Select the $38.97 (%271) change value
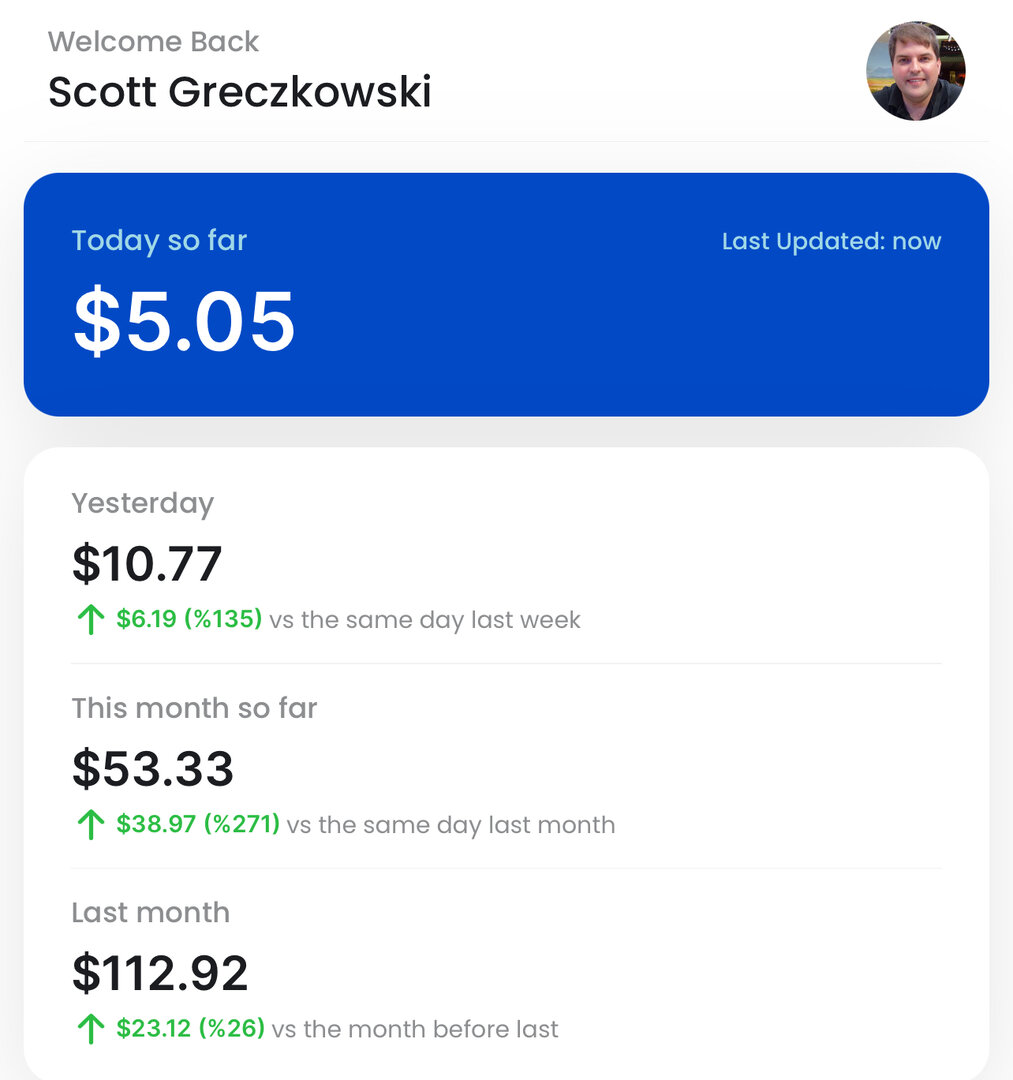The width and height of the screenshot is (1013, 1080). pos(198,824)
